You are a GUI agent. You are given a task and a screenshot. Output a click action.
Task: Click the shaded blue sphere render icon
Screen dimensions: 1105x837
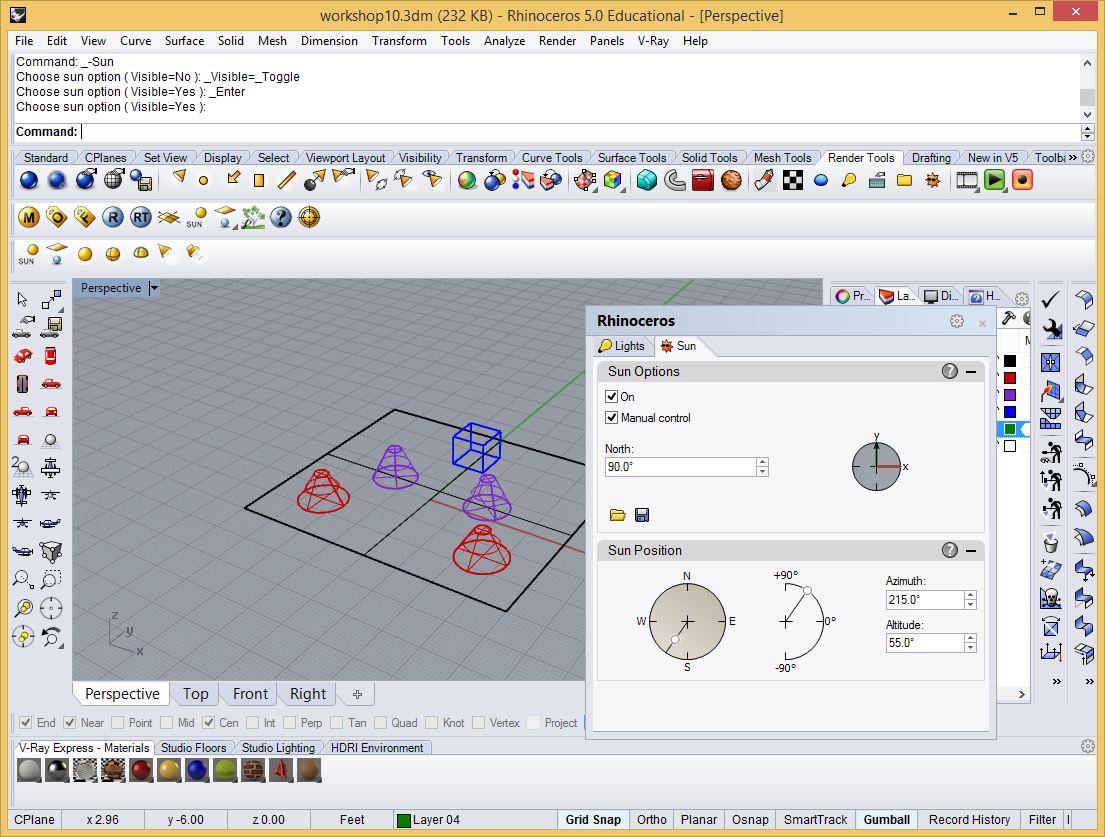(29, 180)
